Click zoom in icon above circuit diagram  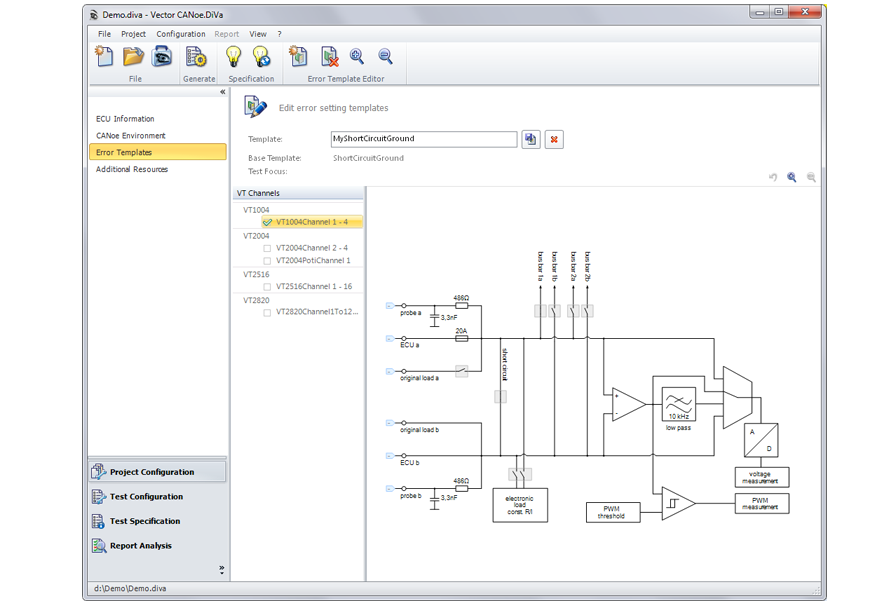792,177
